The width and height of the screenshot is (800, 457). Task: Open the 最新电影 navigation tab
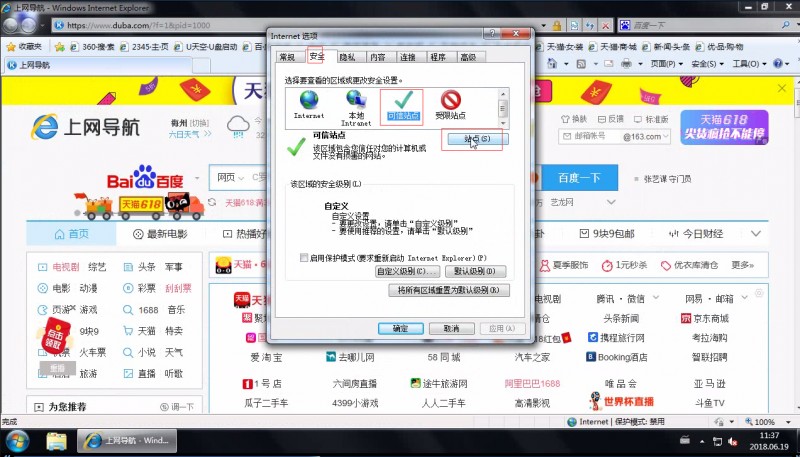click(x=160, y=234)
